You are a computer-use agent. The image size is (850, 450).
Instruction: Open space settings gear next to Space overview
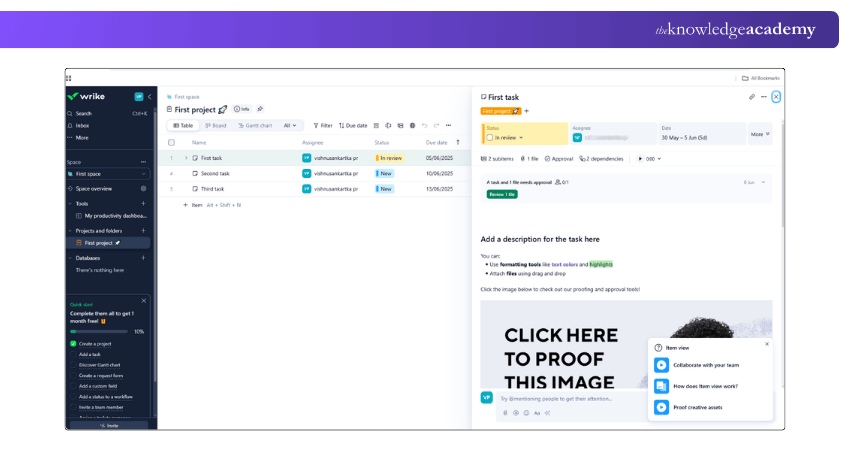tap(143, 189)
